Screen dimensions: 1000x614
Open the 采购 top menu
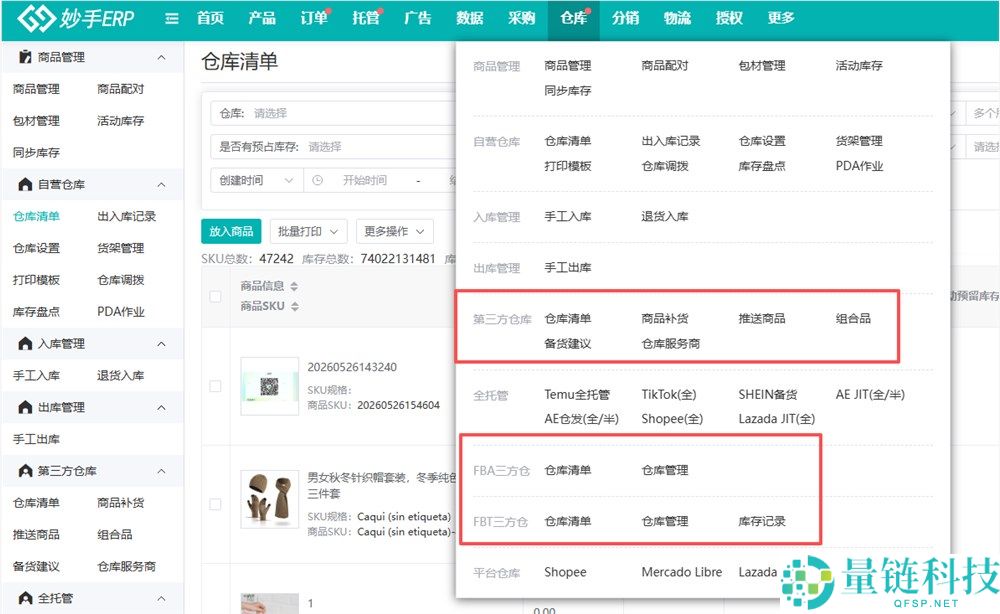pos(522,18)
